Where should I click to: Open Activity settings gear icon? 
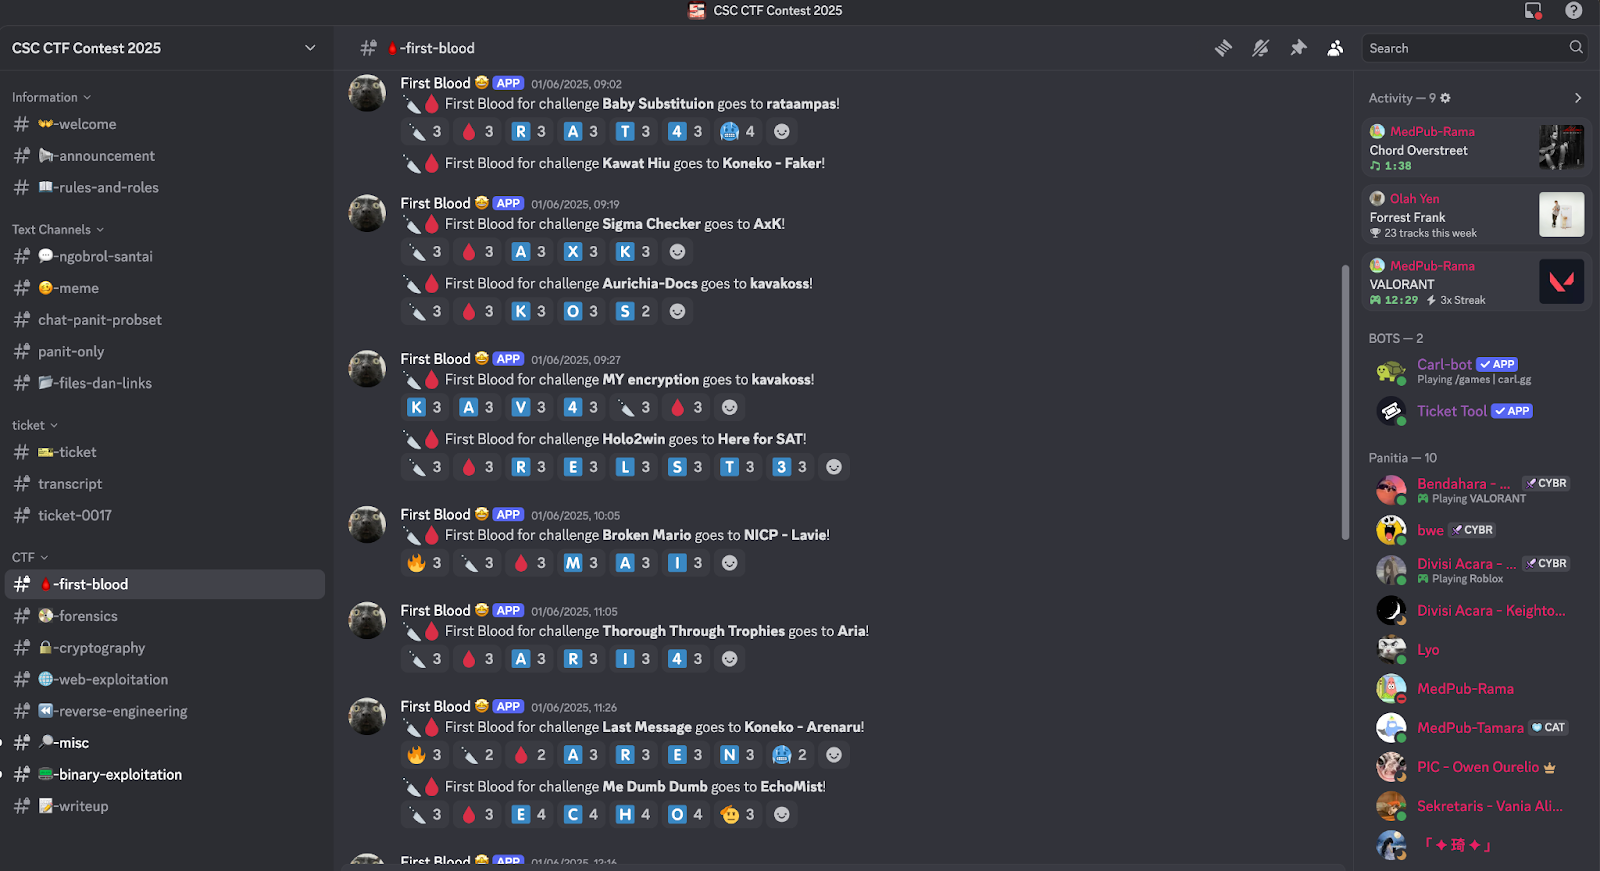pos(1445,98)
